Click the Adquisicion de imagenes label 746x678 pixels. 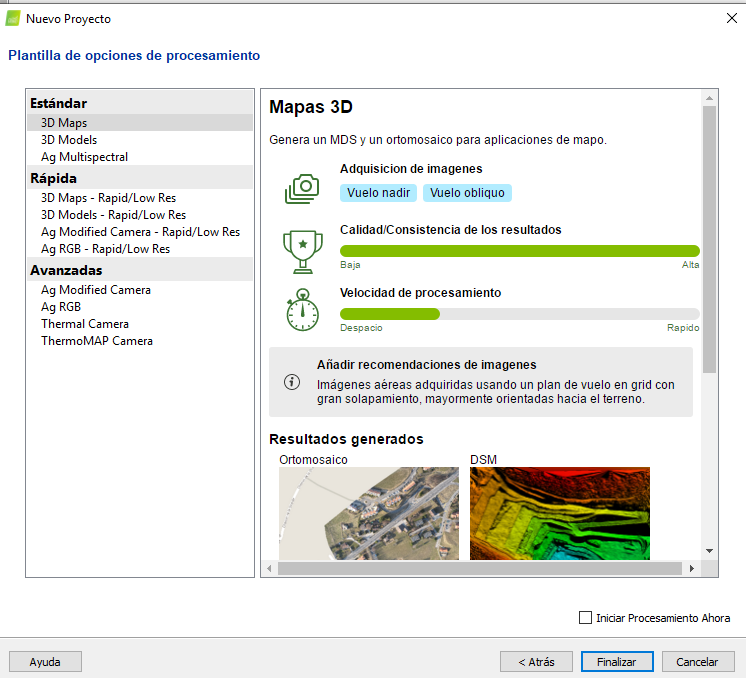(411, 168)
